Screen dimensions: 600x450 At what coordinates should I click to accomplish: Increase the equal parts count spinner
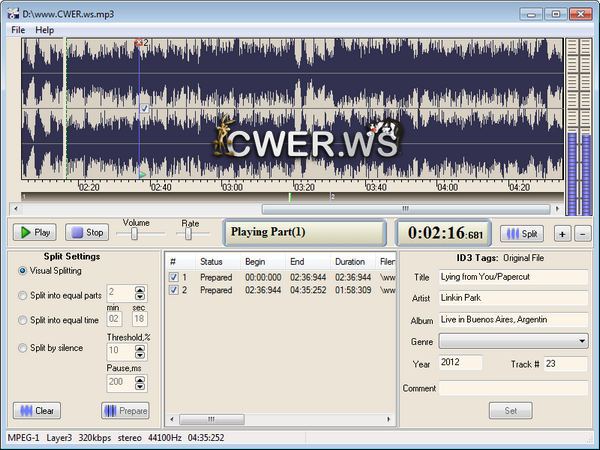point(140,289)
